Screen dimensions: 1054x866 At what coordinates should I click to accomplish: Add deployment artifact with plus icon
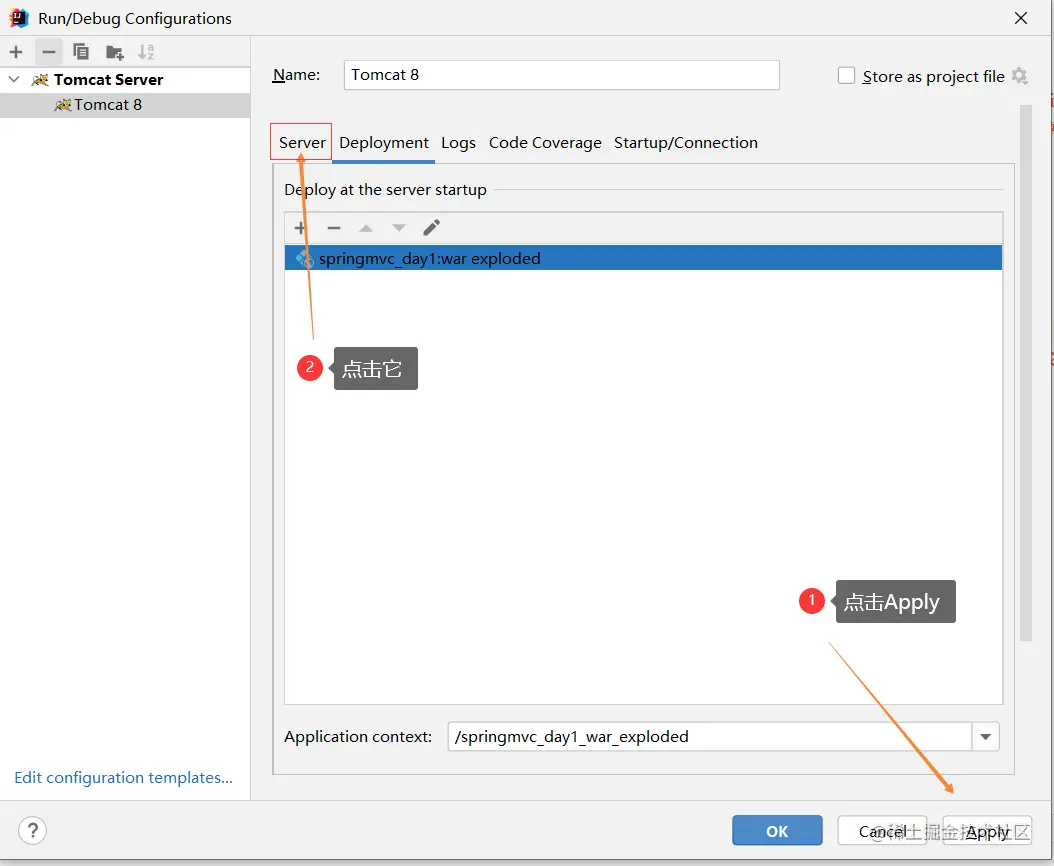coord(300,228)
